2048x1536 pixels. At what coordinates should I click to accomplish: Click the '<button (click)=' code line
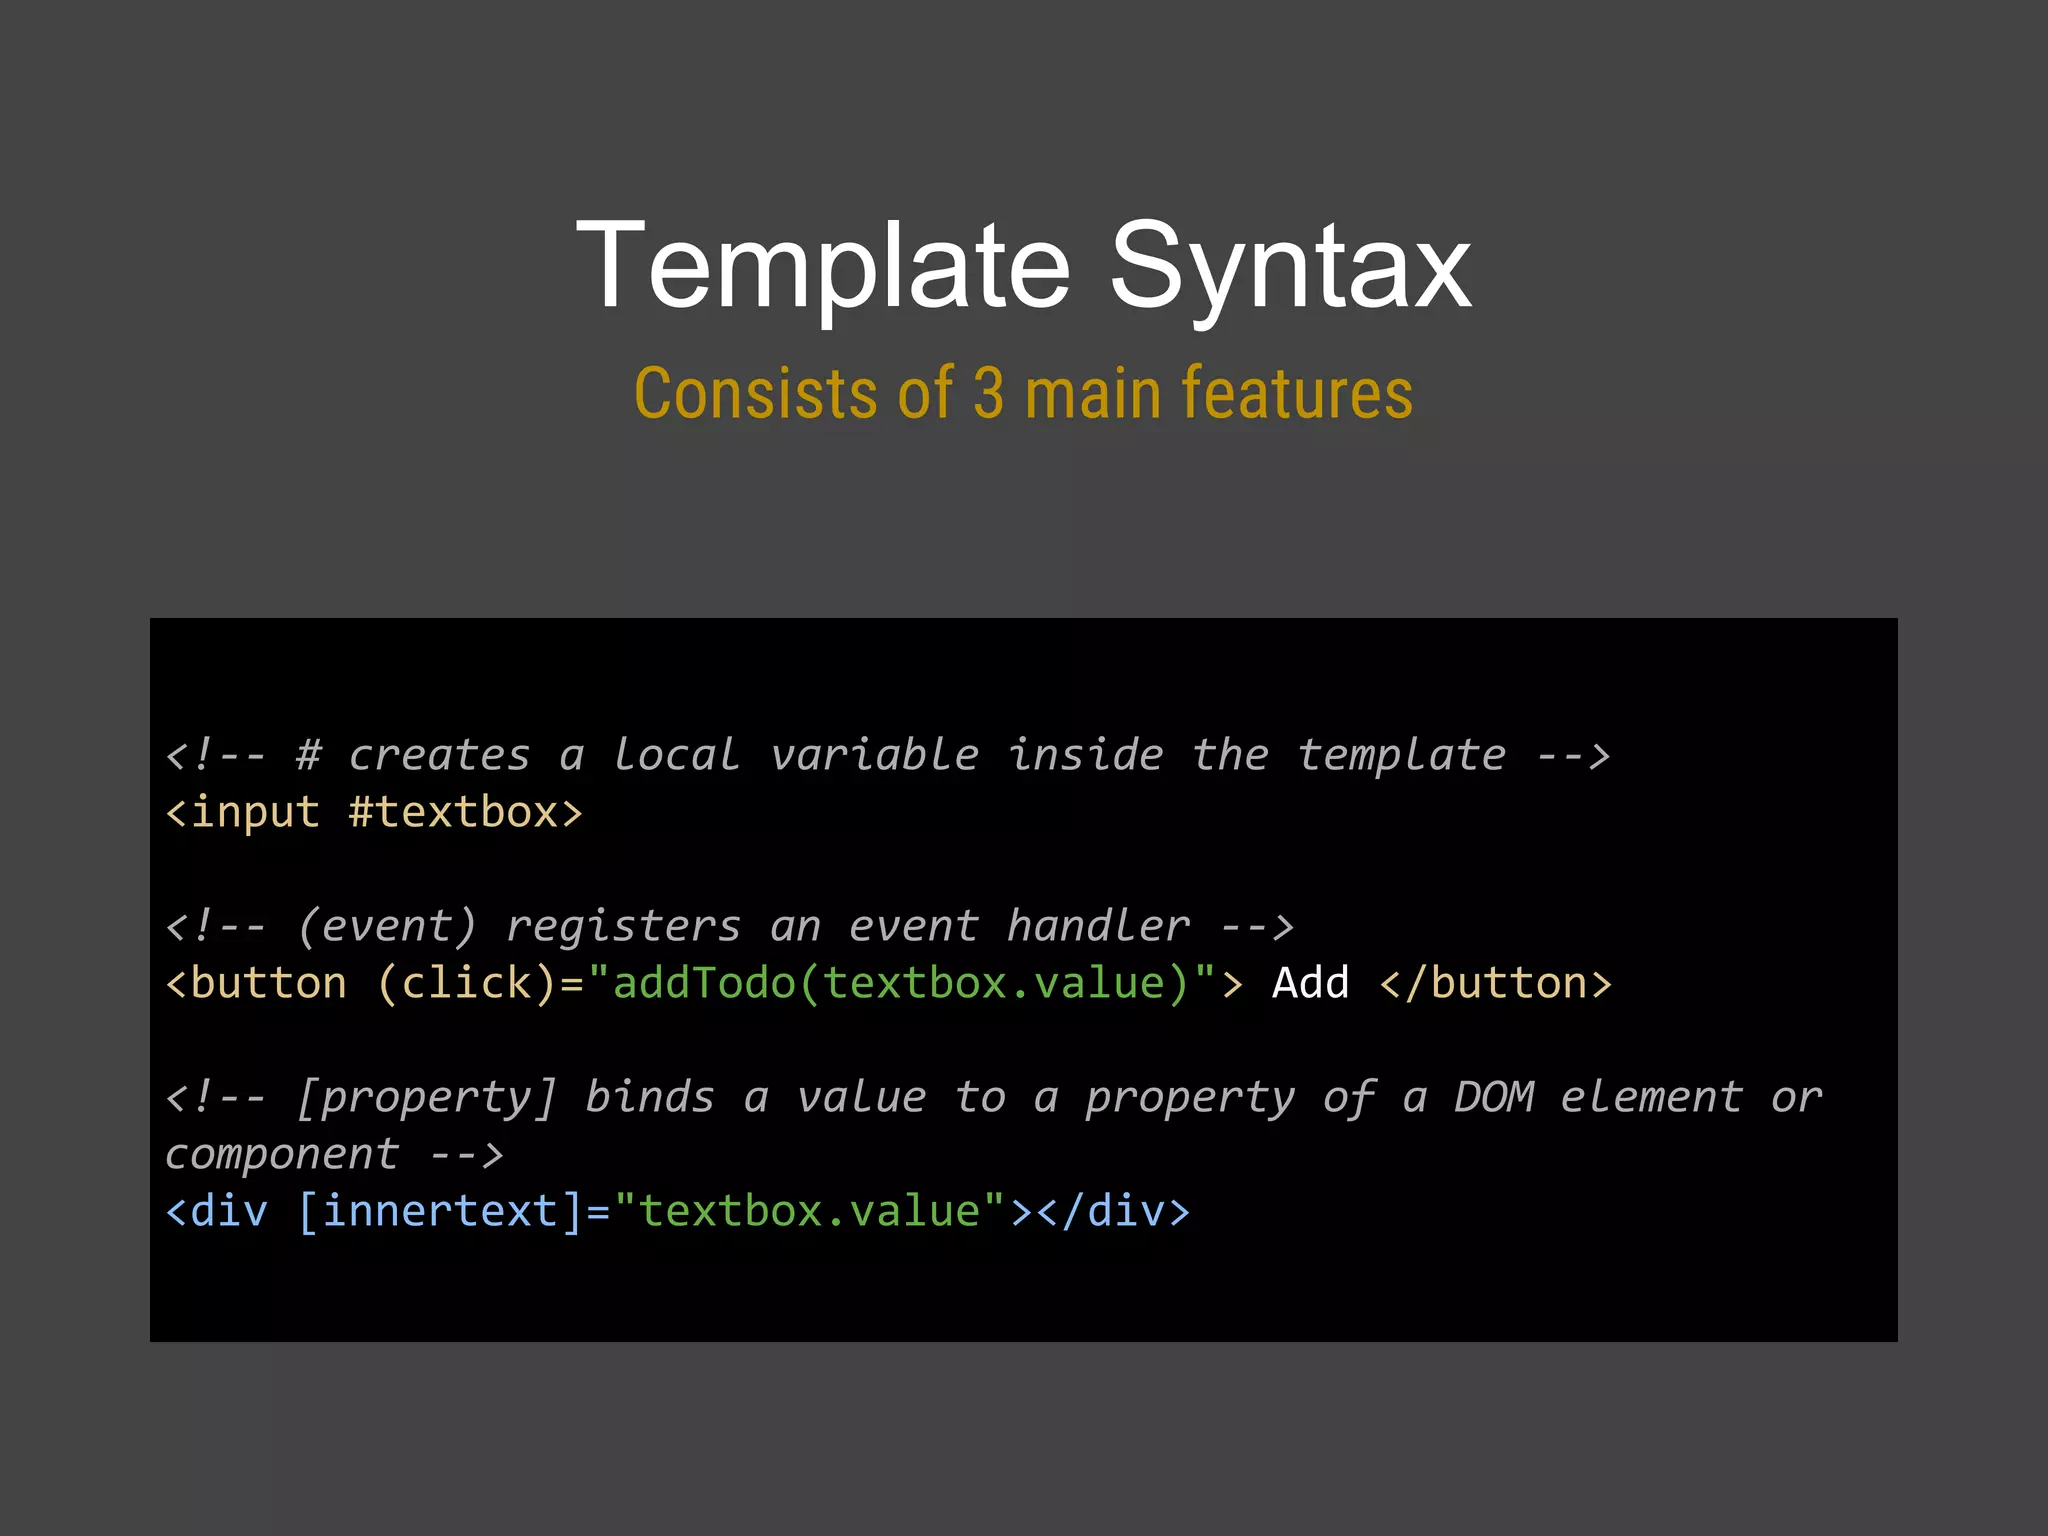tap(888, 983)
